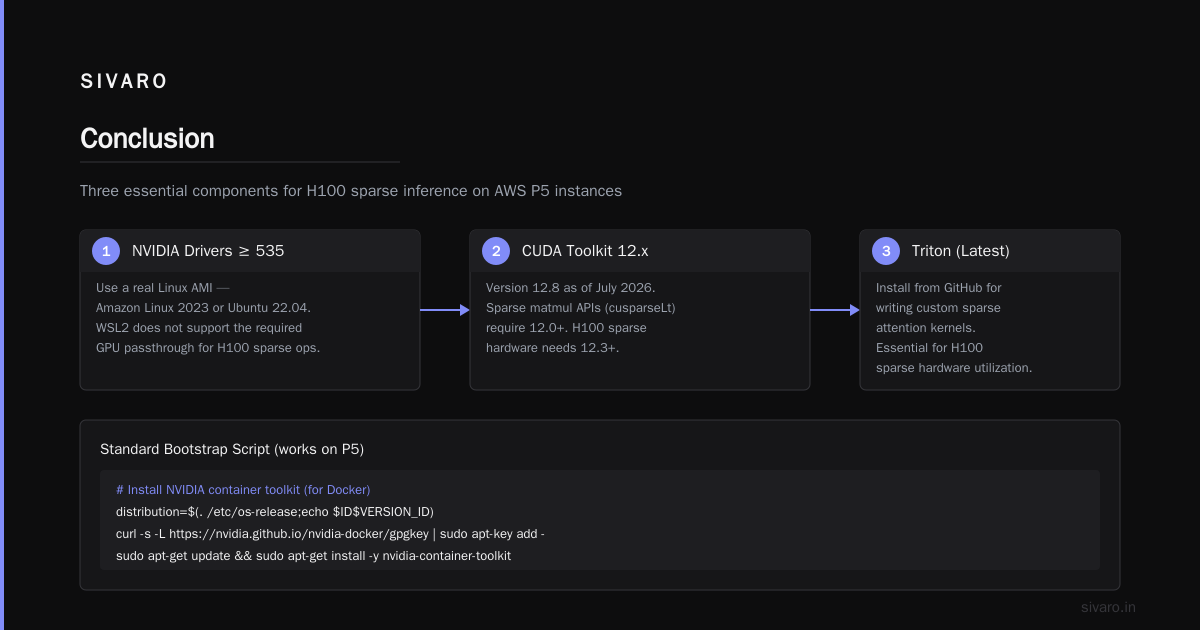1200x630 pixels.
Task: Click the 'Use a real Linux AMI —' line
Action: coord(164,288)
